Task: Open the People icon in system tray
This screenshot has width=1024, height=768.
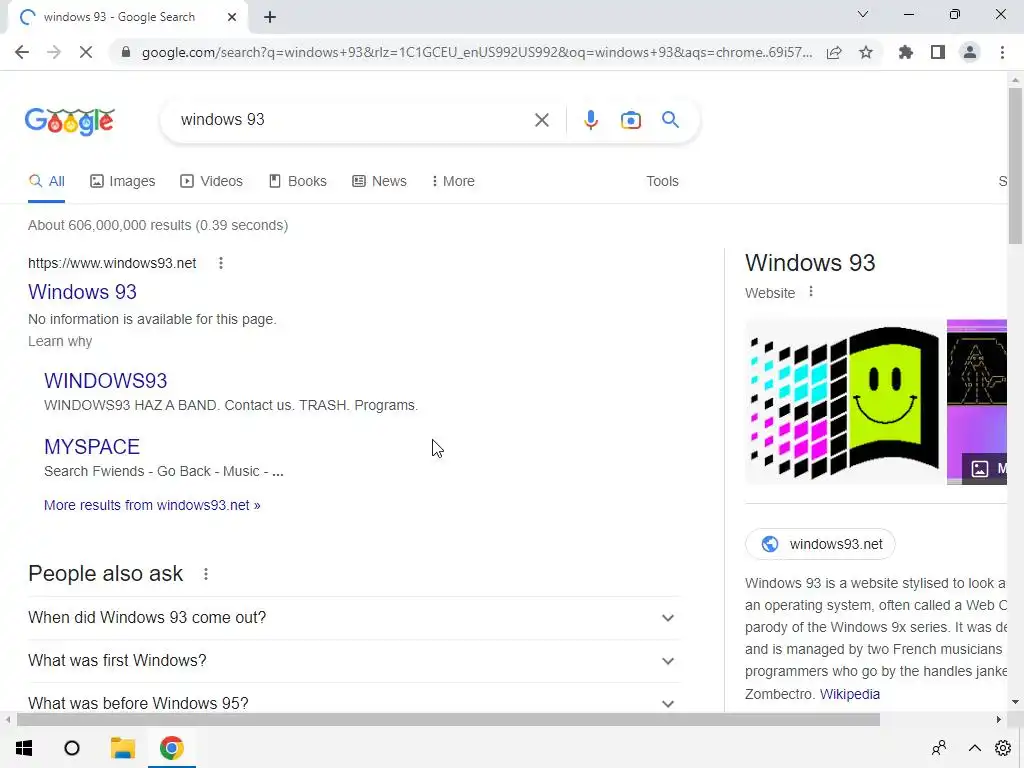Action: pos(939,748)
